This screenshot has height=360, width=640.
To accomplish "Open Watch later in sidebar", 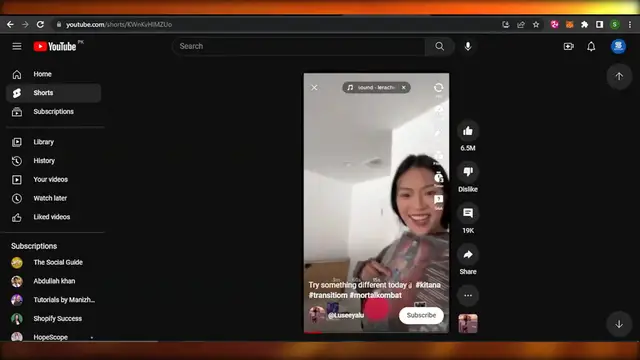I will tap(53, 198).
